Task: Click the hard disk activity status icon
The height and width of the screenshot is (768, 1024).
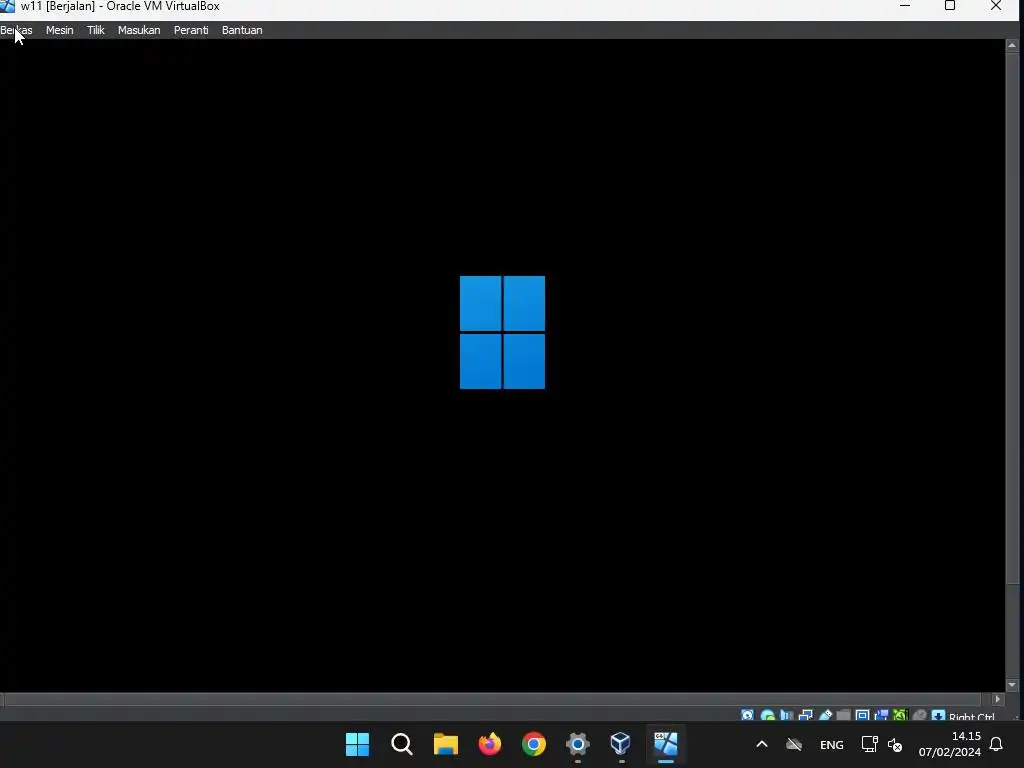Action: (x=748, y=715)
